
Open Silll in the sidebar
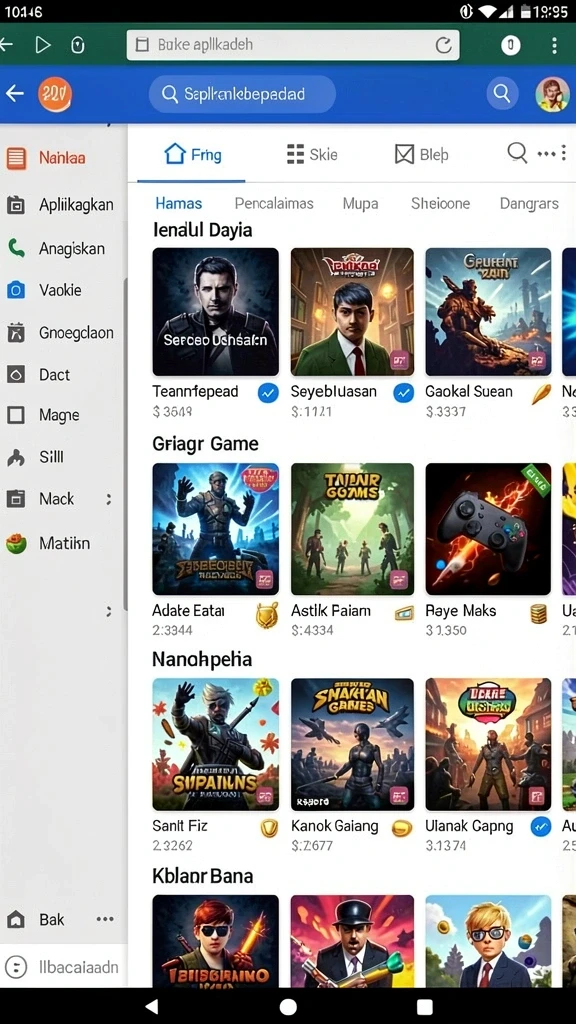pos(62,457)
